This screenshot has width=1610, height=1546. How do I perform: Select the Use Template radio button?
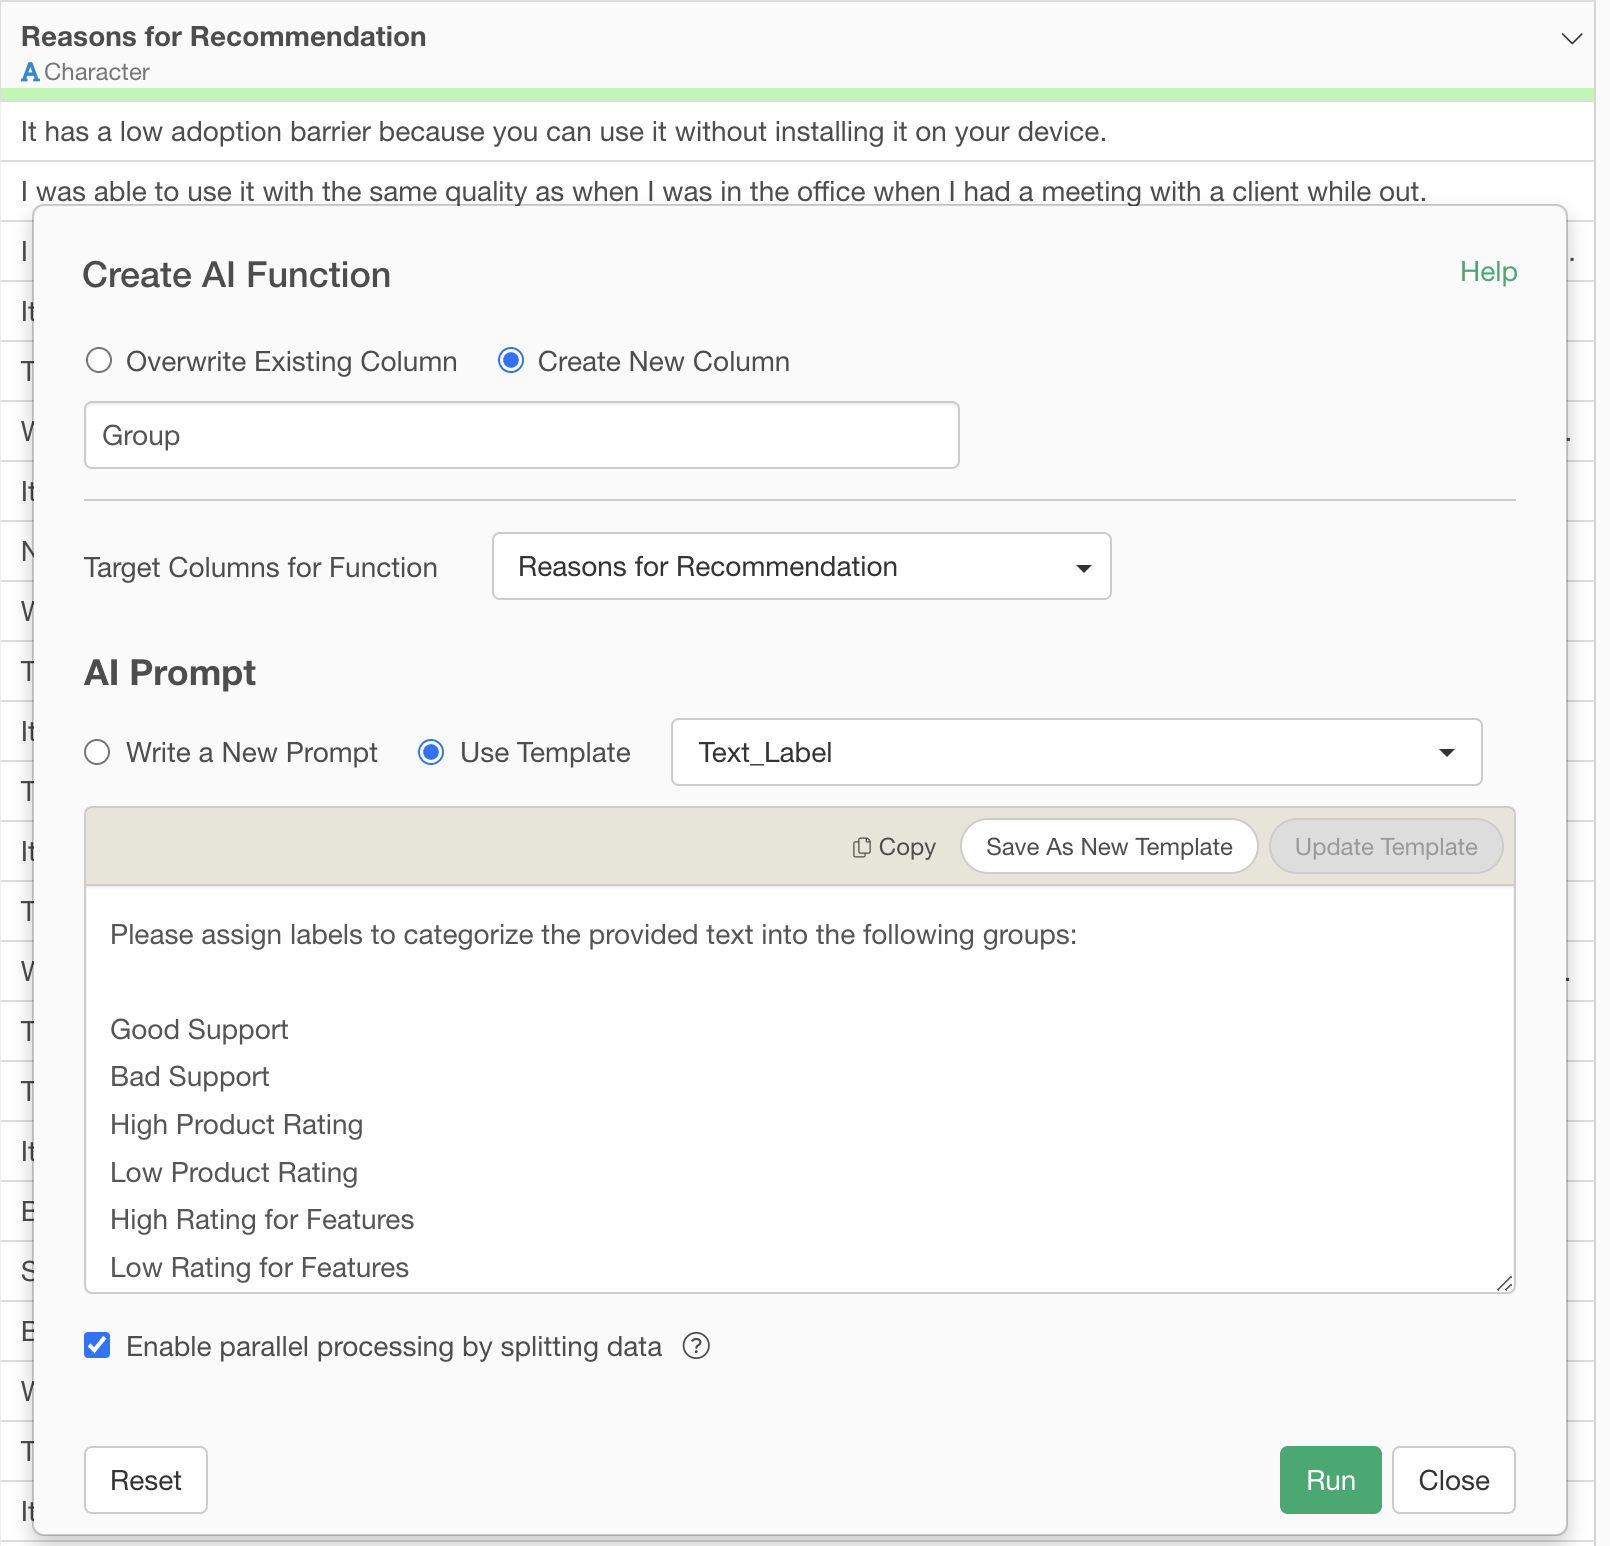431,752
